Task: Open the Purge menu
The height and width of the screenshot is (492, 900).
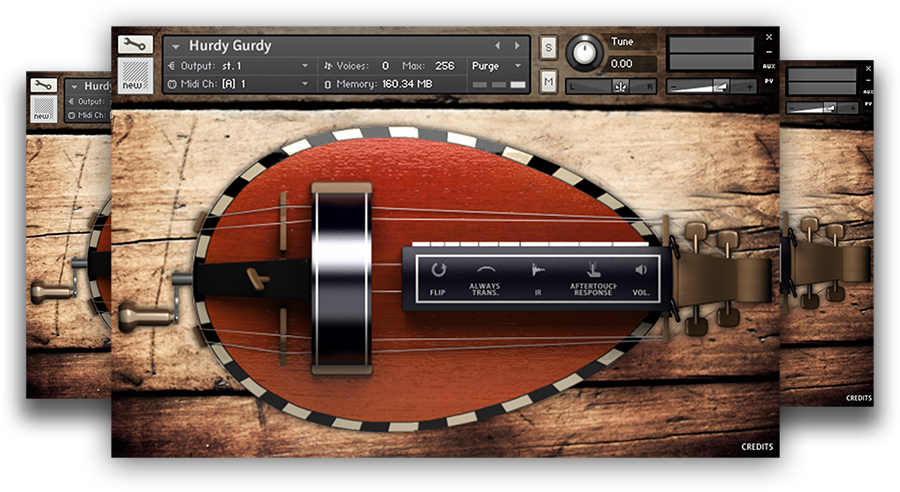Action: click(x=498, y=66)
